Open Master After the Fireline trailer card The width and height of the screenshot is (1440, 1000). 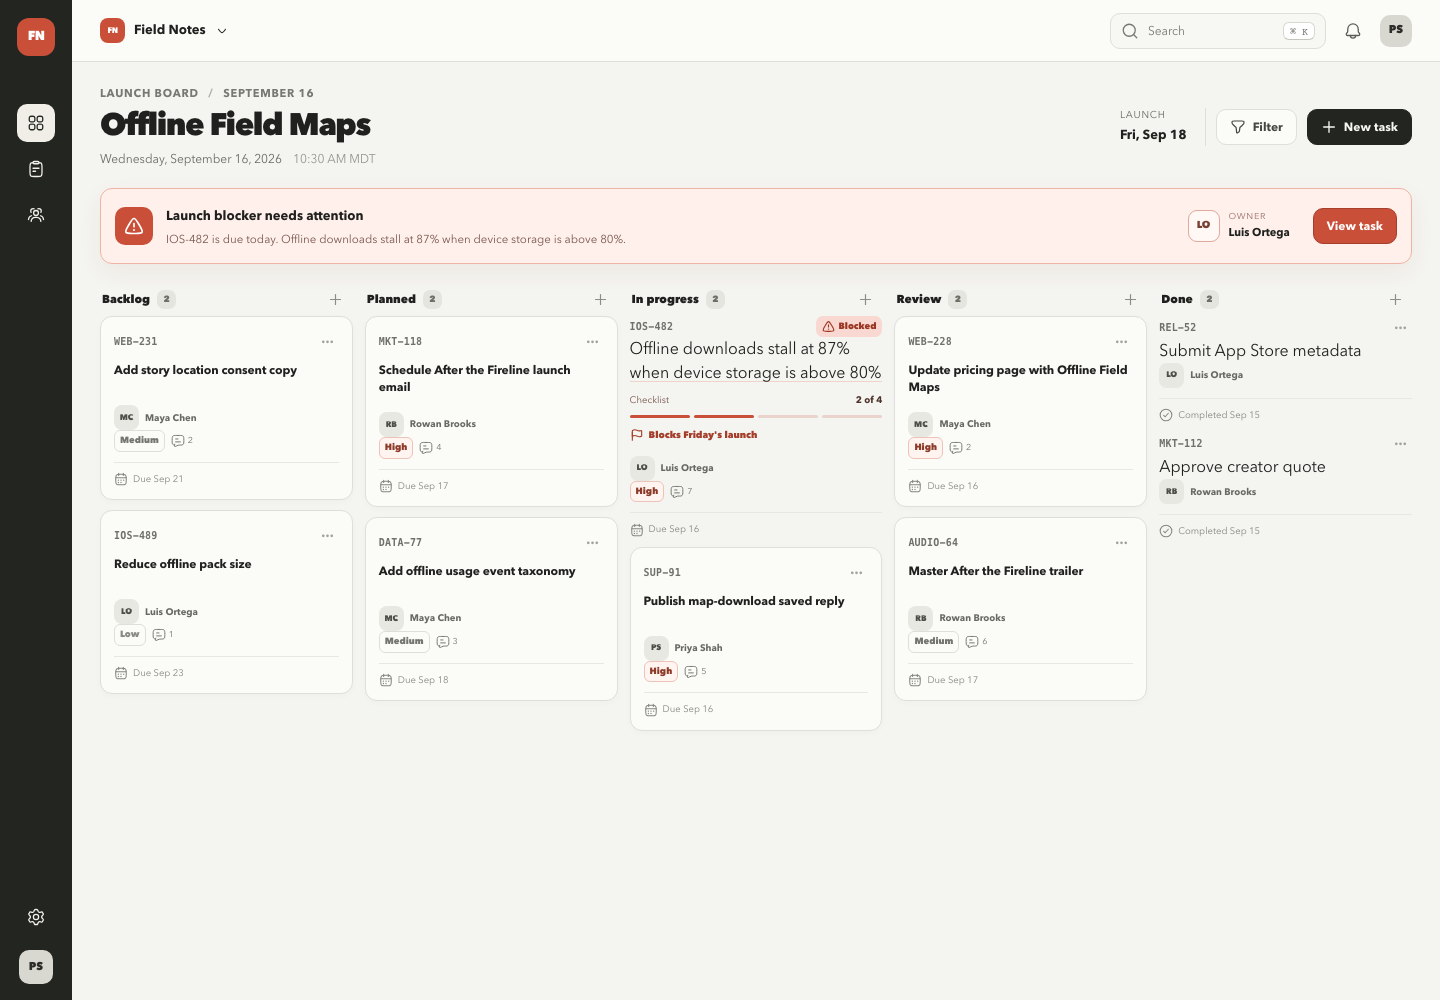(x=1021, y=609)
